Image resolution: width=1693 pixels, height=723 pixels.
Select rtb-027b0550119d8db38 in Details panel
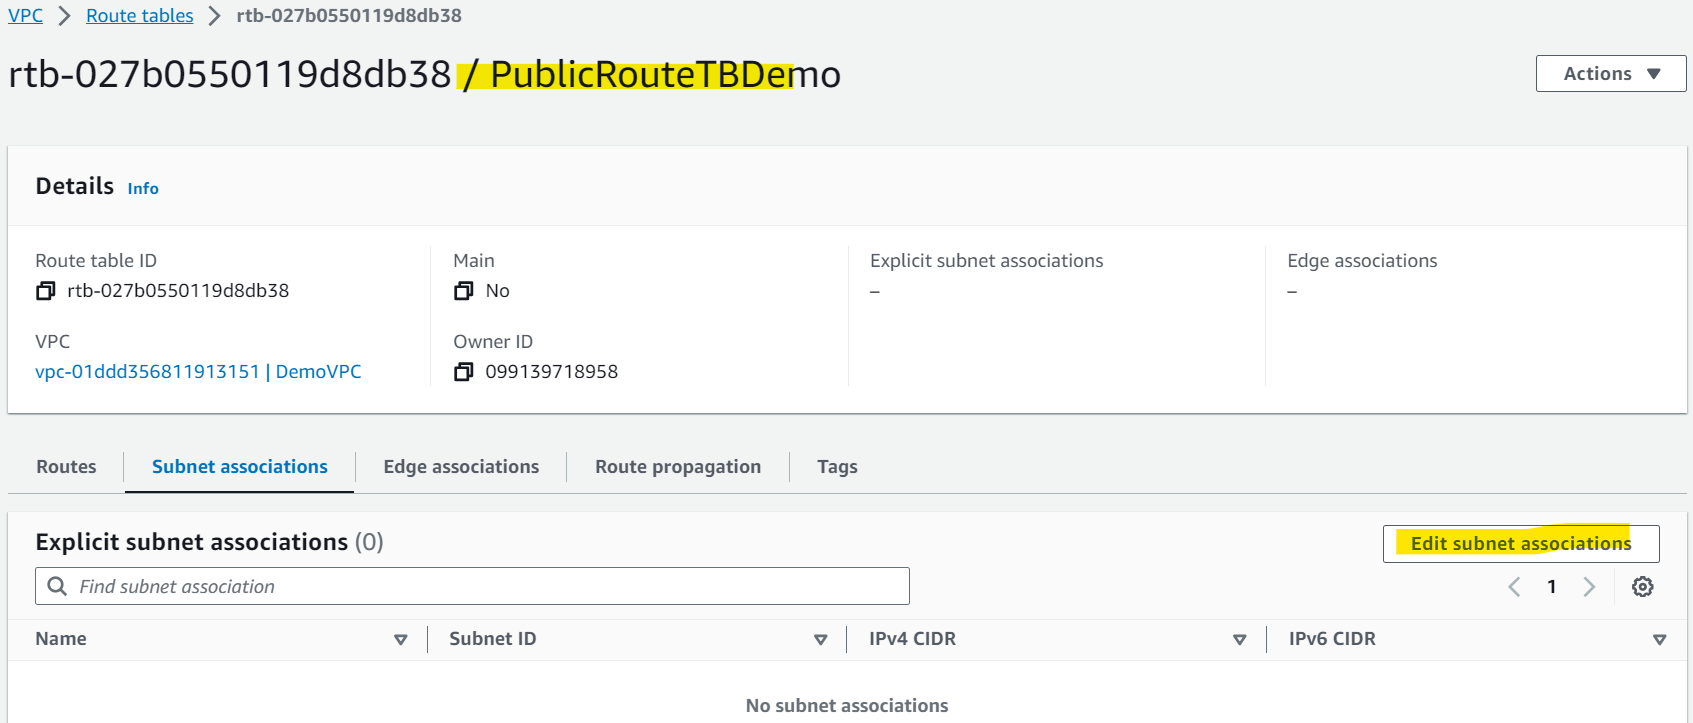(178, 291)
